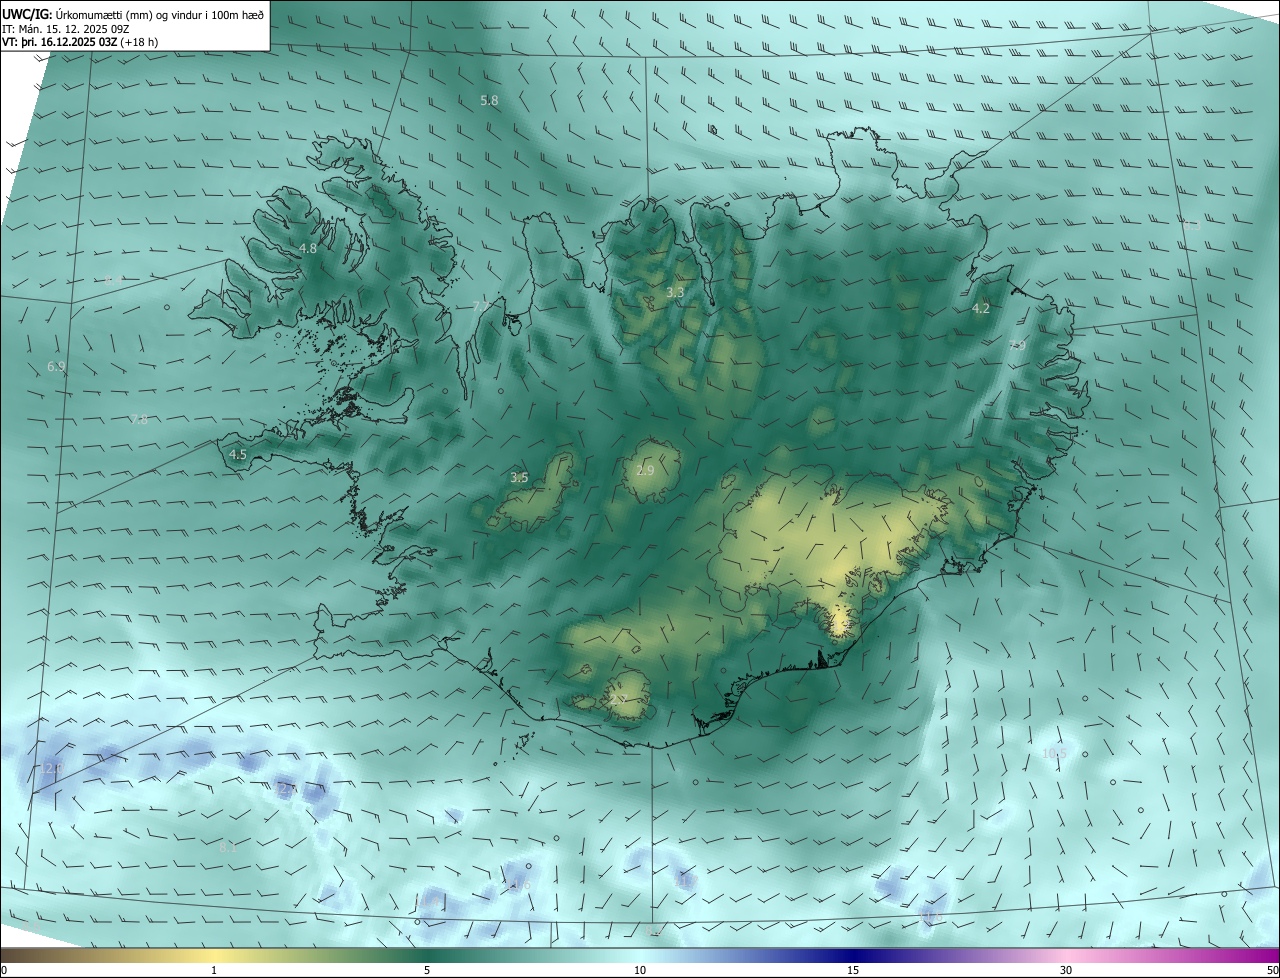This screenshot has width=1280, height=978.
Task: Click the 8.4 value in the northwest sea
Action: (115, 279)
